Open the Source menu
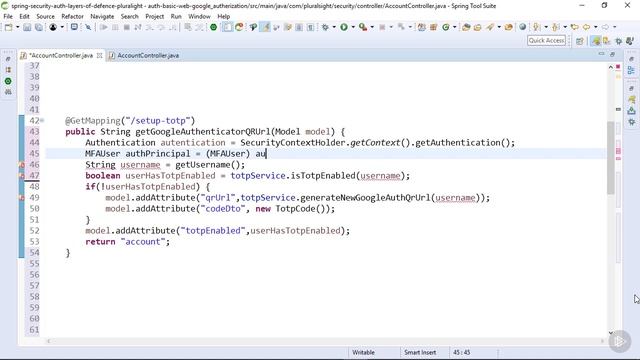 pos(45,16)
